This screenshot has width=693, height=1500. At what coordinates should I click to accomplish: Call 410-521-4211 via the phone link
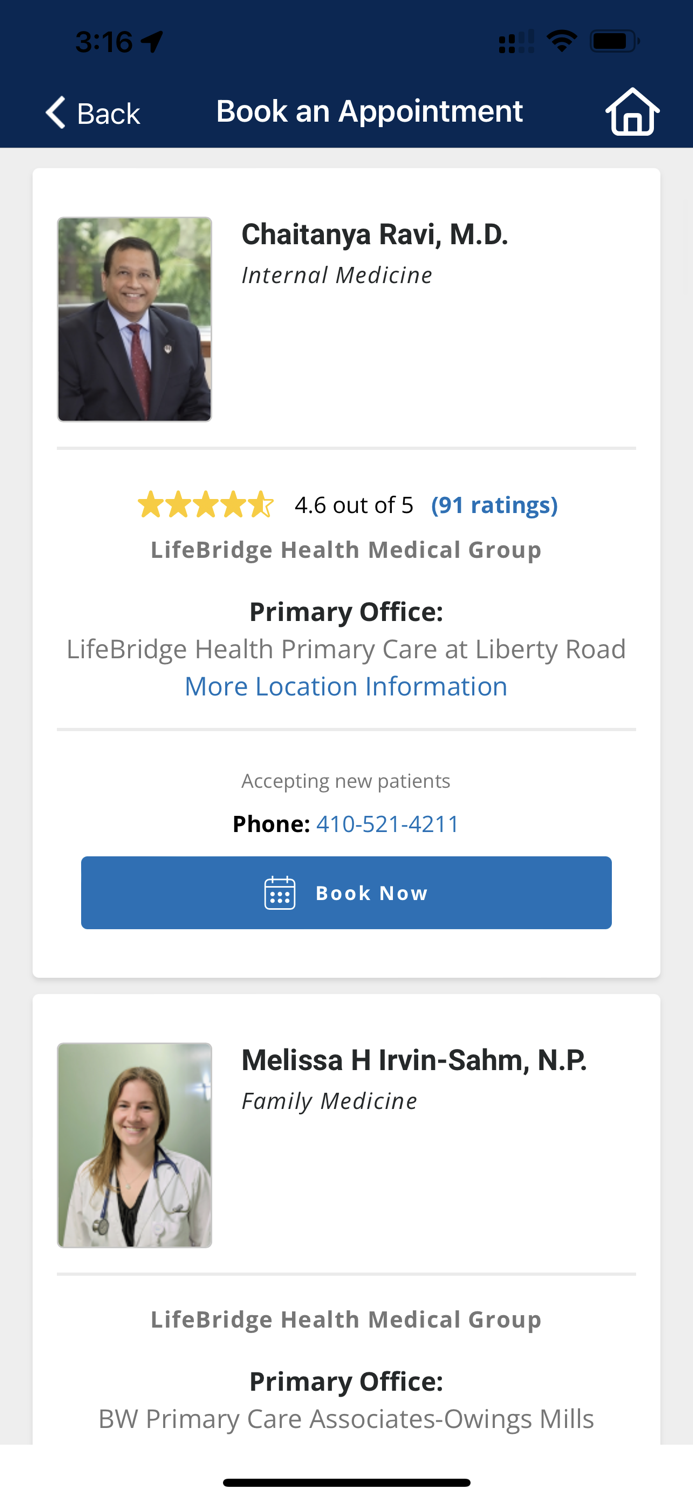(x=388, y=822)
